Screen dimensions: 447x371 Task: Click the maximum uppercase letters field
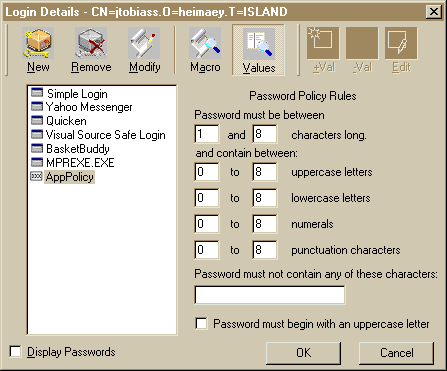pos(265,172)
